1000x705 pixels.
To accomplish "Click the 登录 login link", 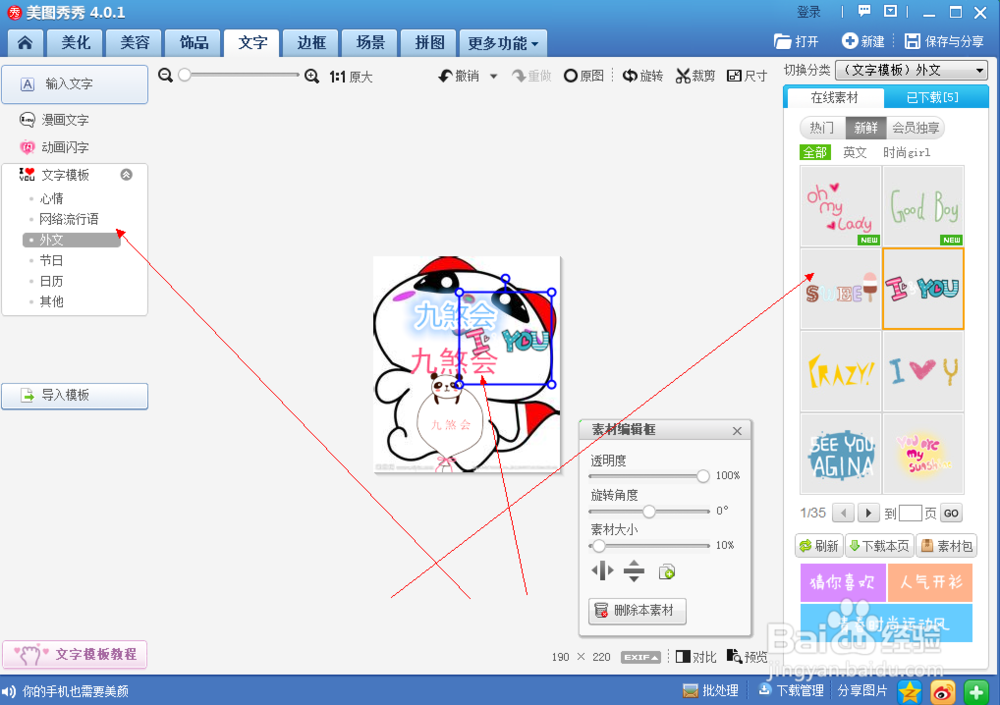I will click(x=809, y=11).
